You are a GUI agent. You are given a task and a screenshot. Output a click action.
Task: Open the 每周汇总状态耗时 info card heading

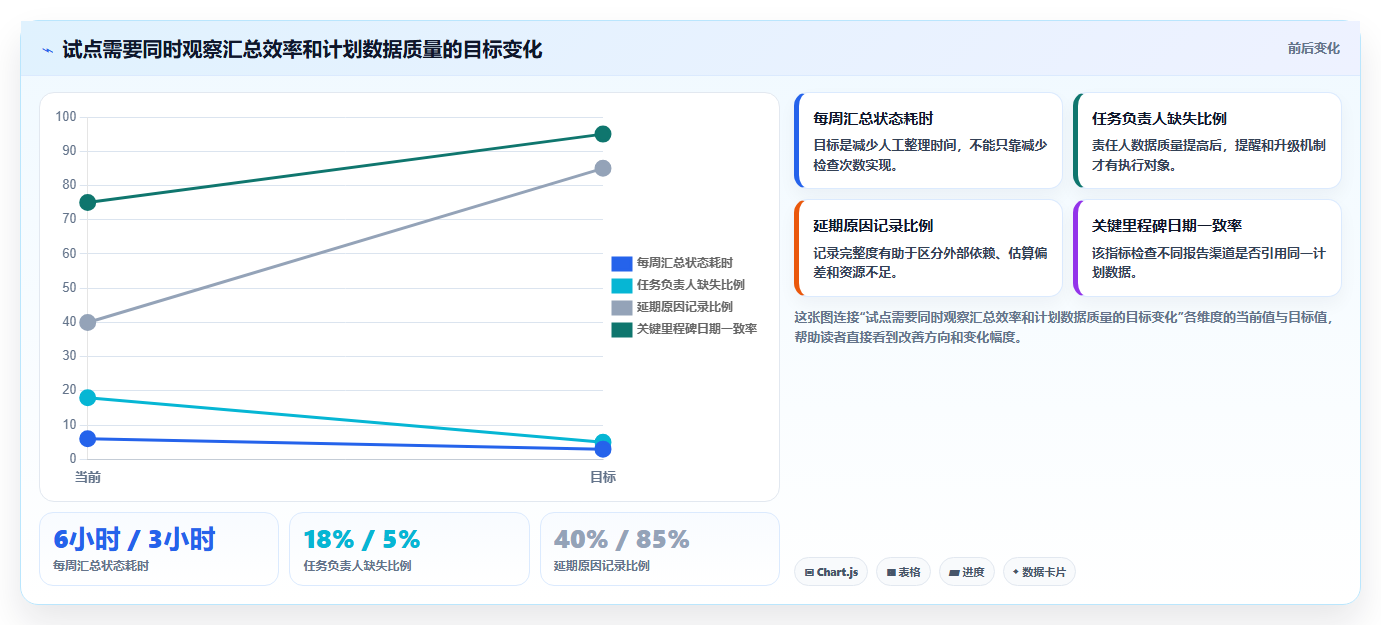click(874, 118)
